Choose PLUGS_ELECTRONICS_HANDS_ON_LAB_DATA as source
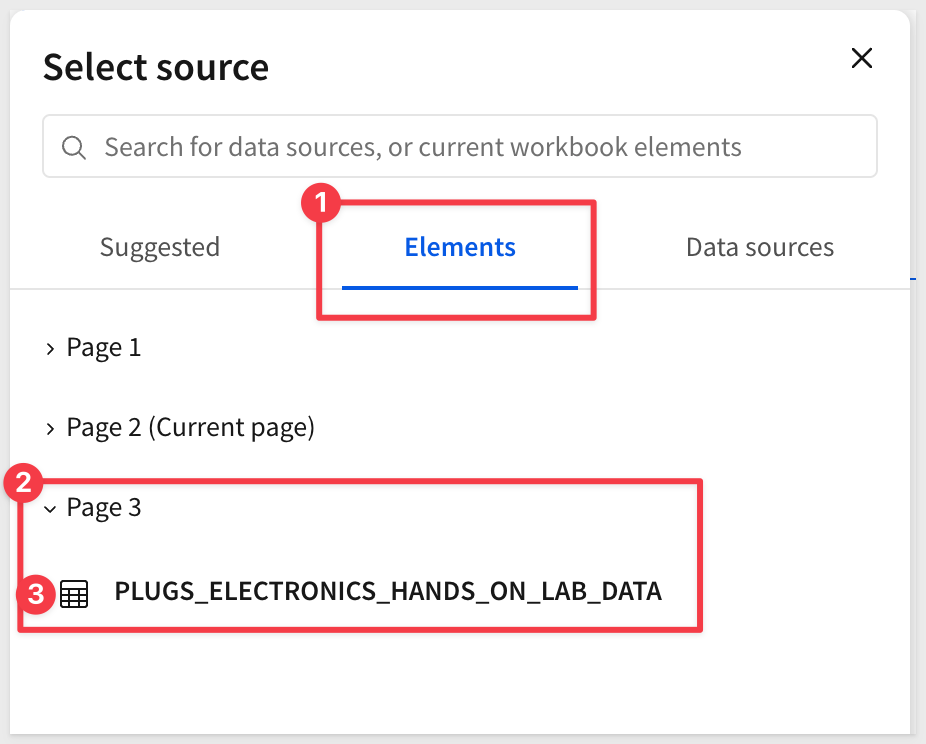This screenshot has height=744, width=926. pyautogui.click(x=388, y=592)
